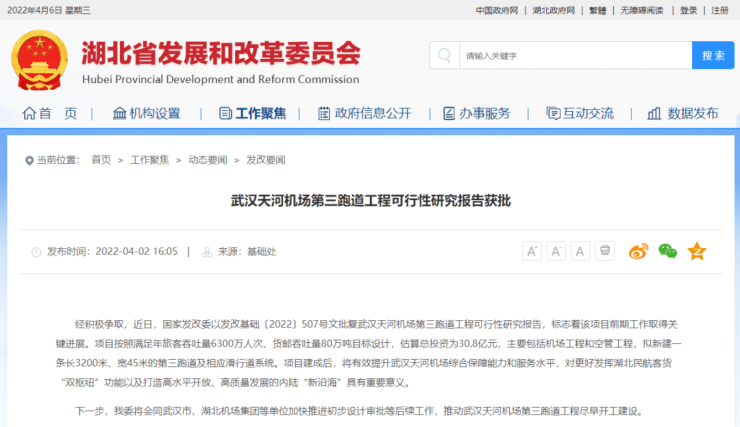Open 无障碍阅读 accessibility mode
The image size is (740, 427).
click(642, 10)
